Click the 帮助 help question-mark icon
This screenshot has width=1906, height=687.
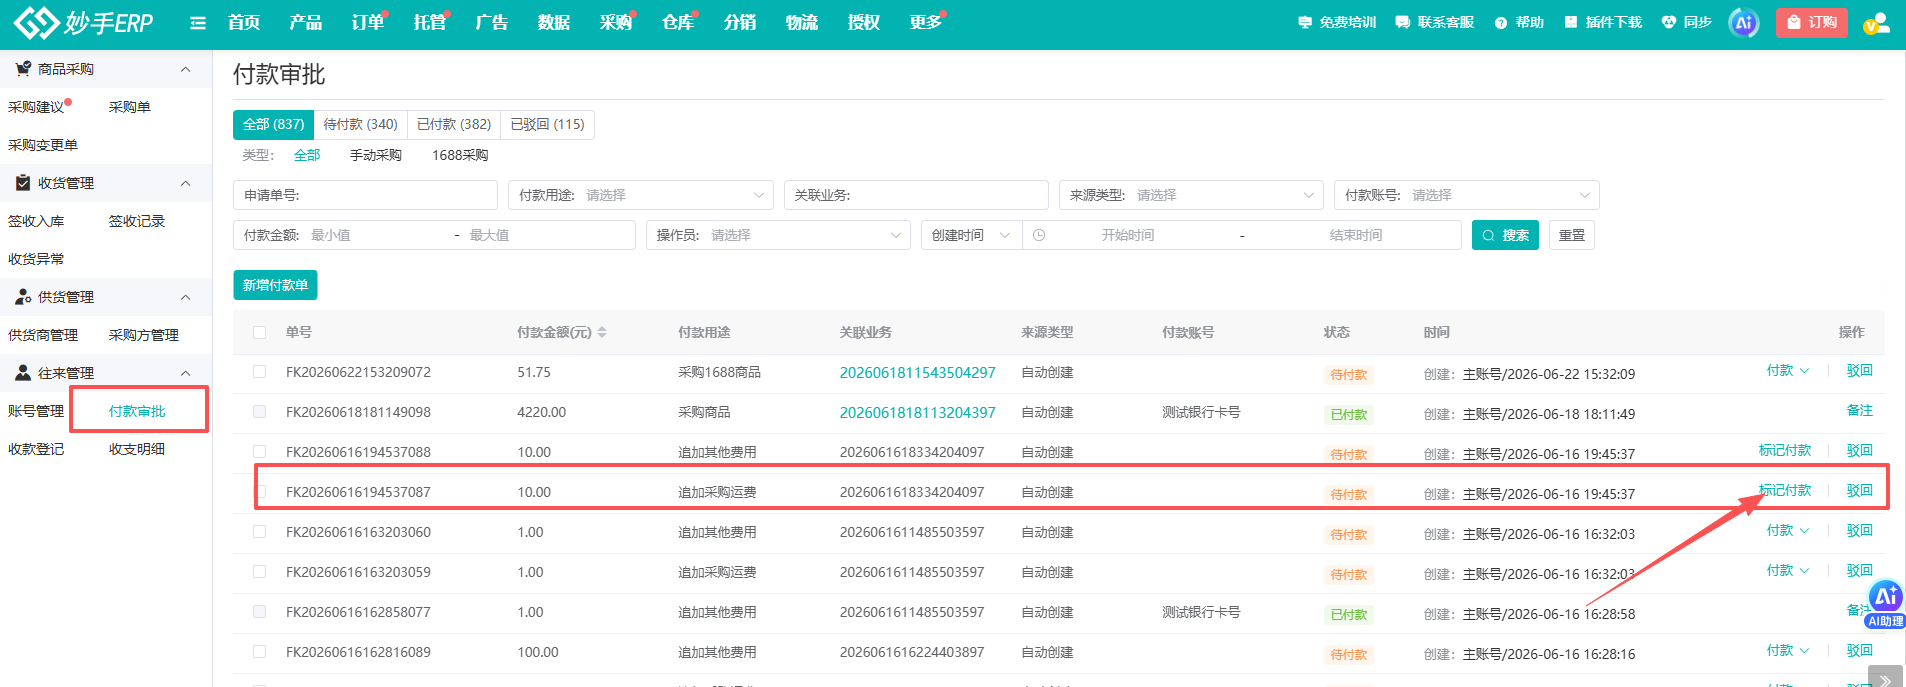[x=1500, y=23]
